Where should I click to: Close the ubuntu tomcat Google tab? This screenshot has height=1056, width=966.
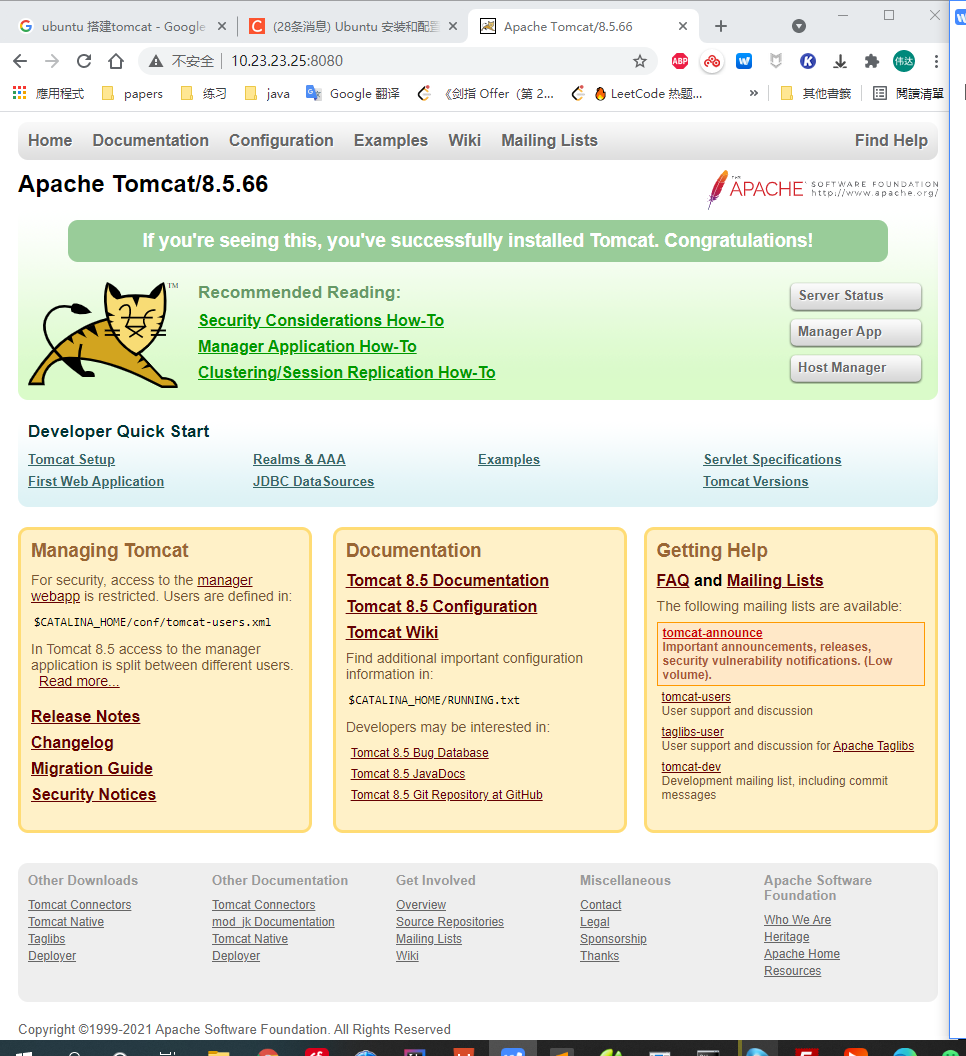tap(222, 26)
